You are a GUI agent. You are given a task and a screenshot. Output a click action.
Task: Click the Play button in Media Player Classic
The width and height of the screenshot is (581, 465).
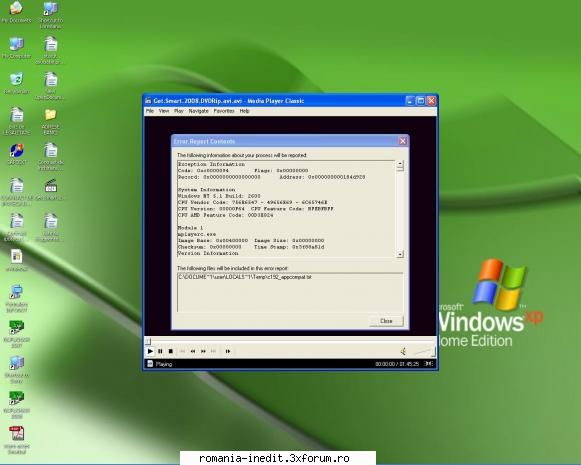(150, 351)
